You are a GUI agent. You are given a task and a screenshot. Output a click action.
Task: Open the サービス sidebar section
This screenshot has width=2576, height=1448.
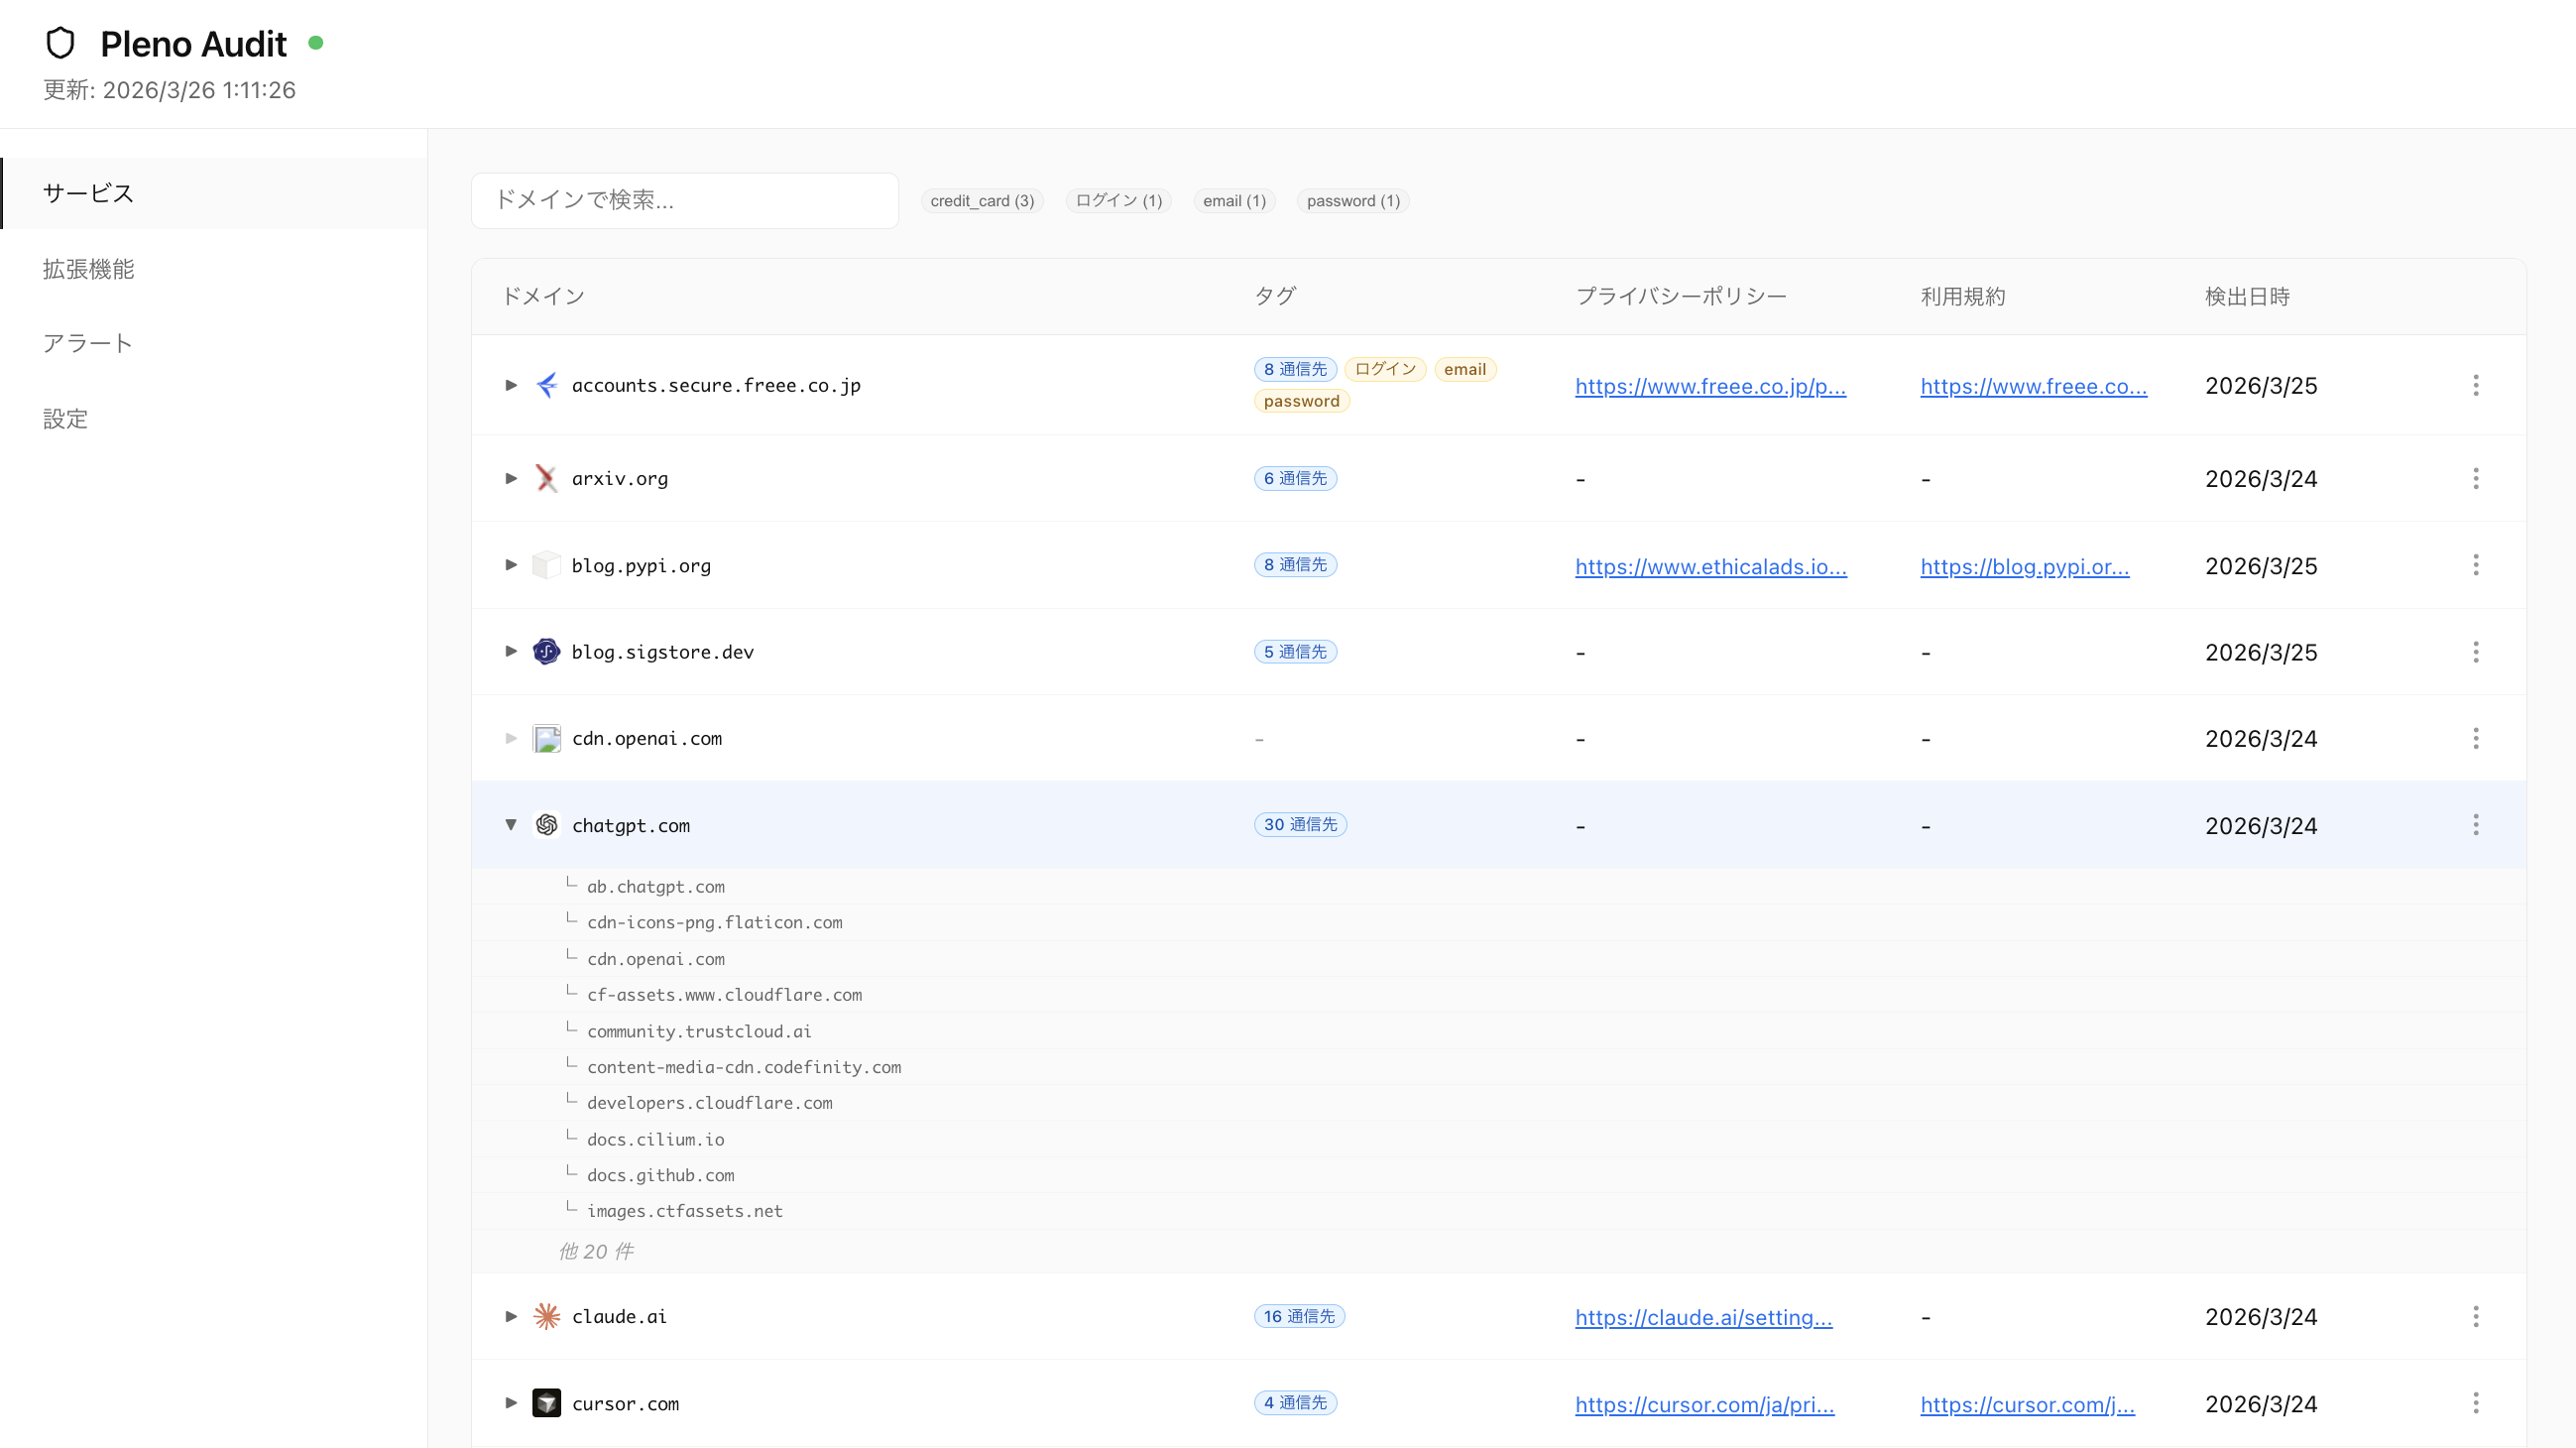214,193
